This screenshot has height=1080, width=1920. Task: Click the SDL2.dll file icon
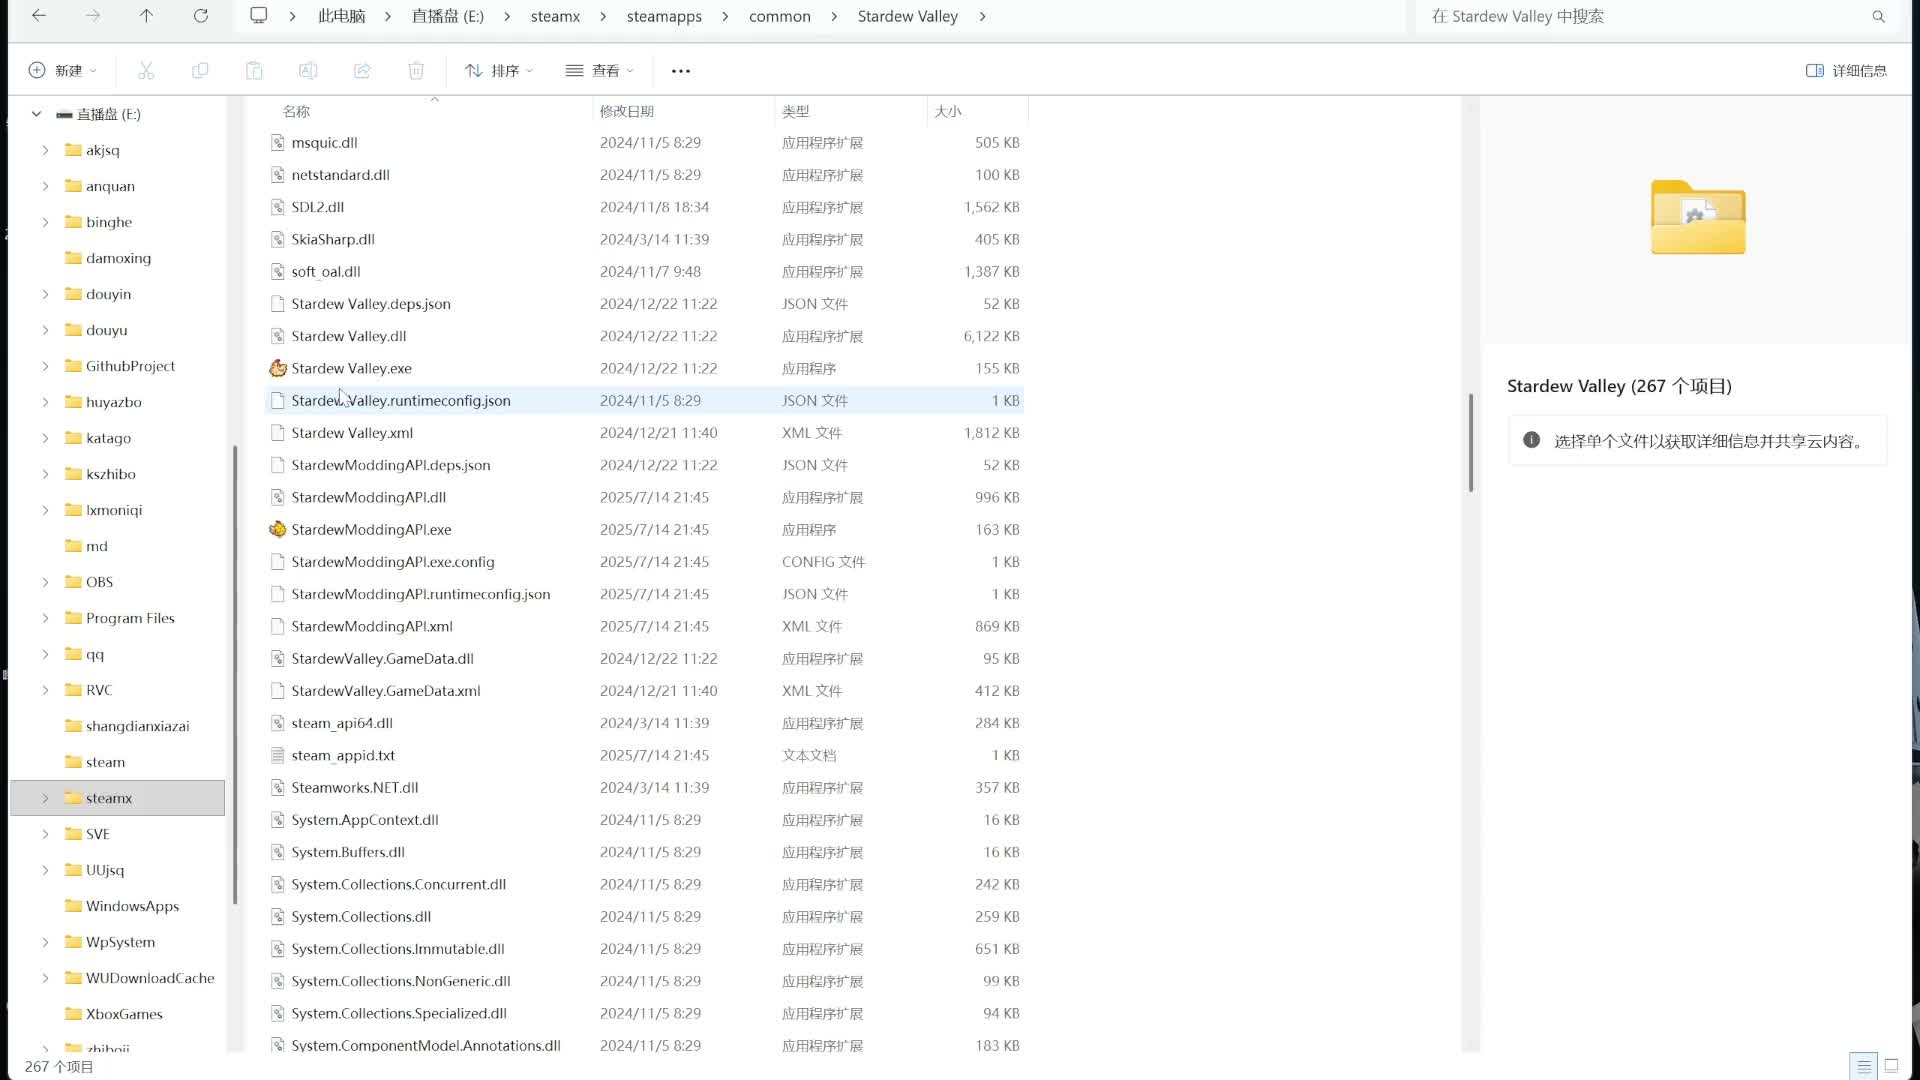click(278, 207)
